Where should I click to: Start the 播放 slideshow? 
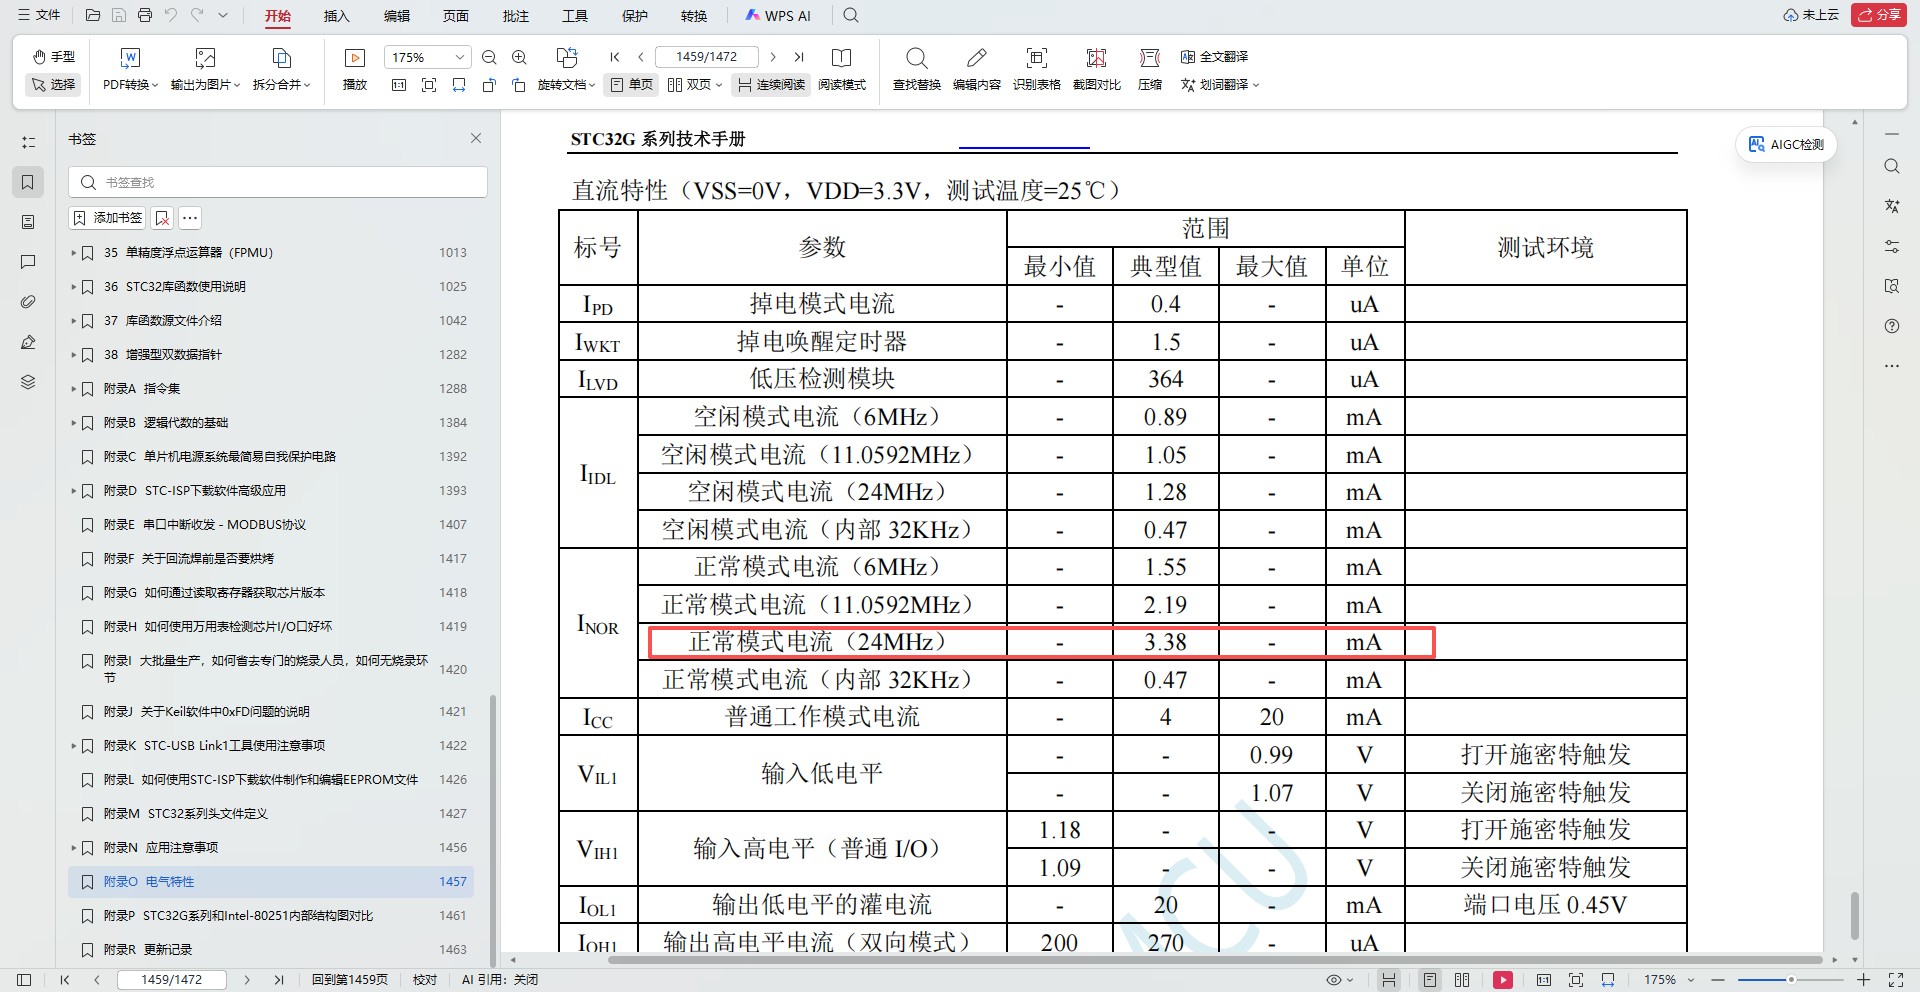pyautogui.click(x=355, y=69)
